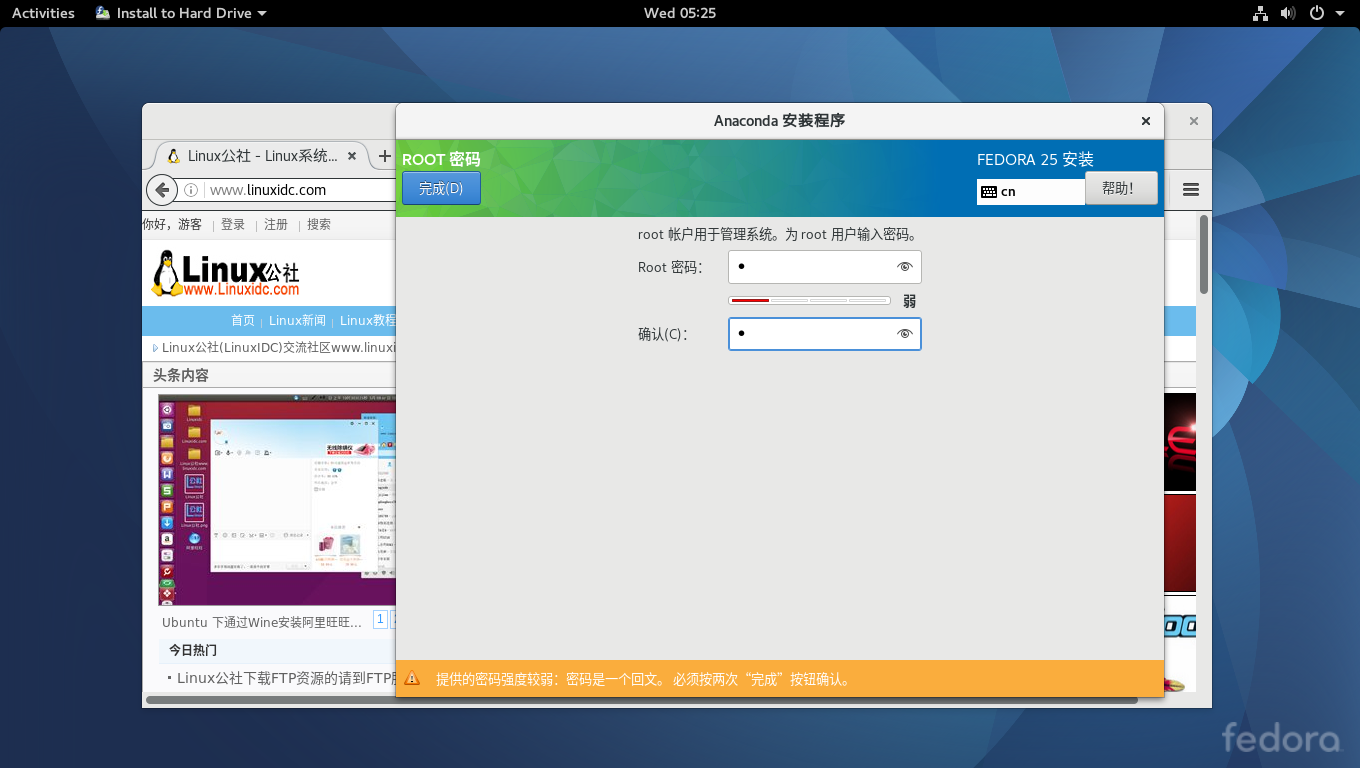1360x768 pixels.
Task: Click the network status icon in the top bar
Action: click(x=1260, y=13)
